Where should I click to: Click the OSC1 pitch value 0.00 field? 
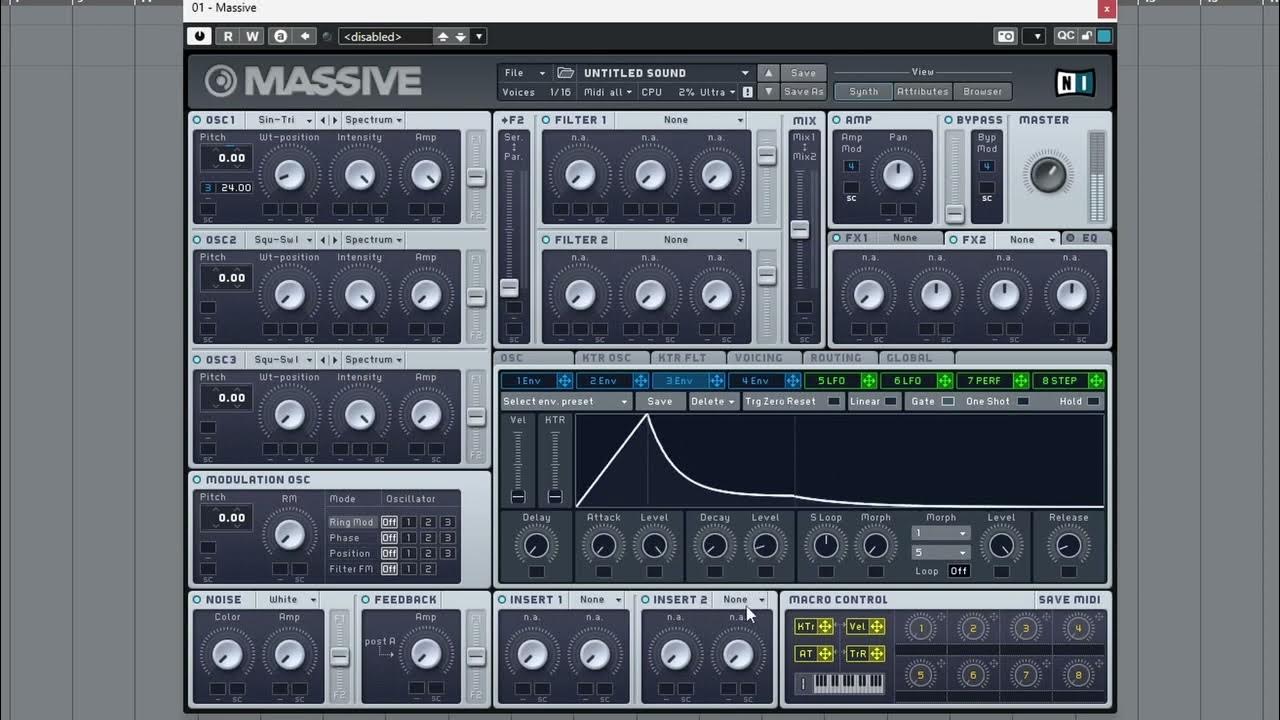coord(227,158)
